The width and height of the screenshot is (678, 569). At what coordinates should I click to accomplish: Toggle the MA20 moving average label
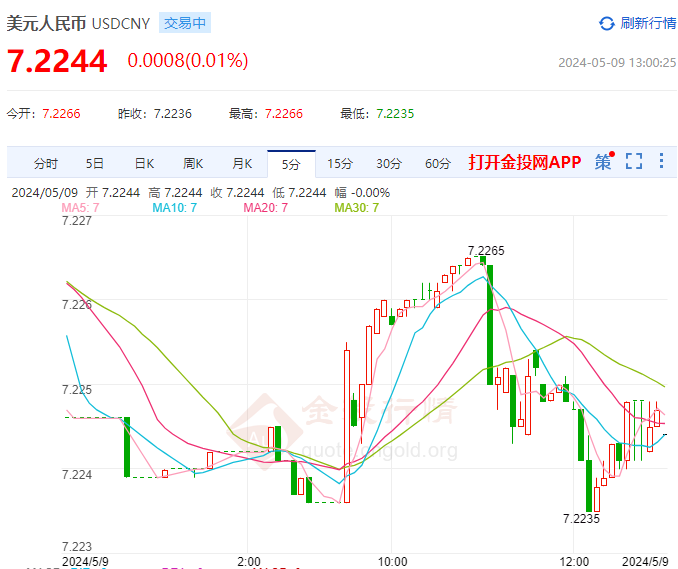pos(265,207)
